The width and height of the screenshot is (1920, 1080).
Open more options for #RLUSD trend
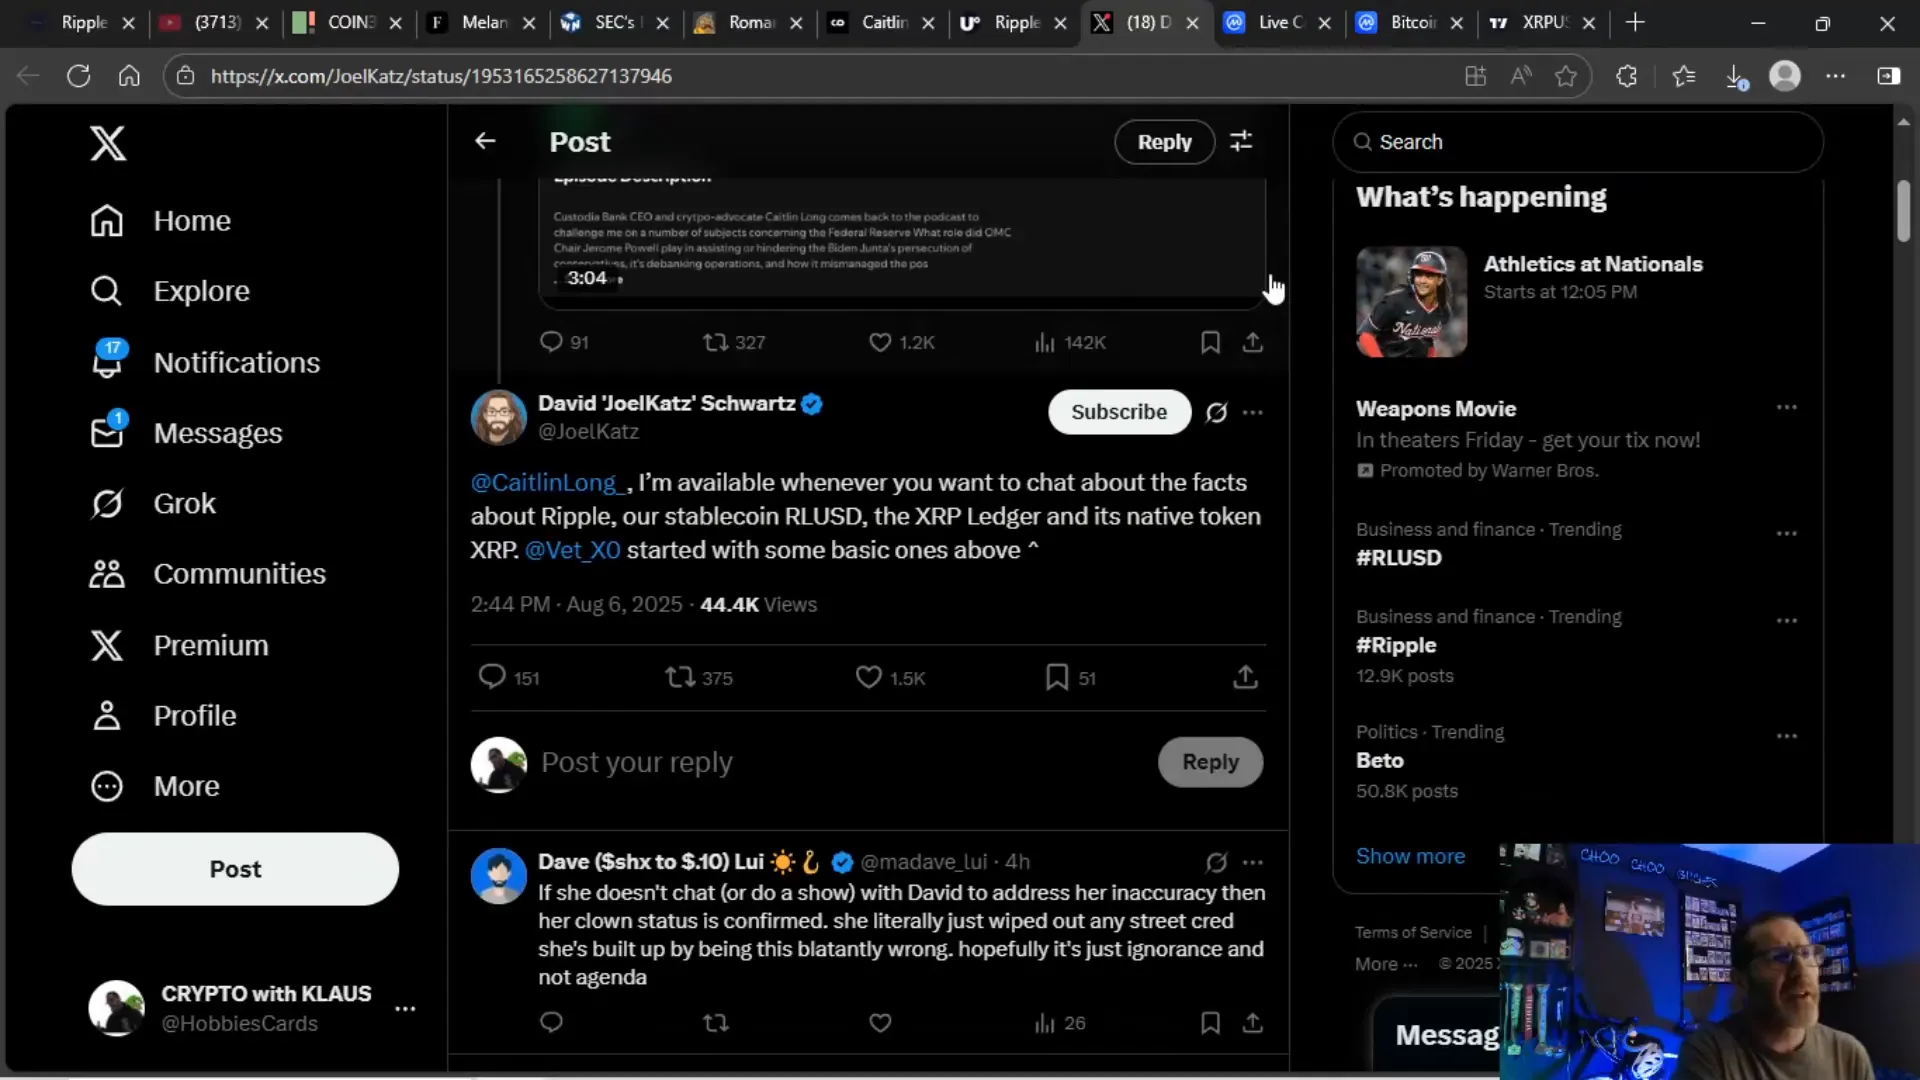[1787, 533]
